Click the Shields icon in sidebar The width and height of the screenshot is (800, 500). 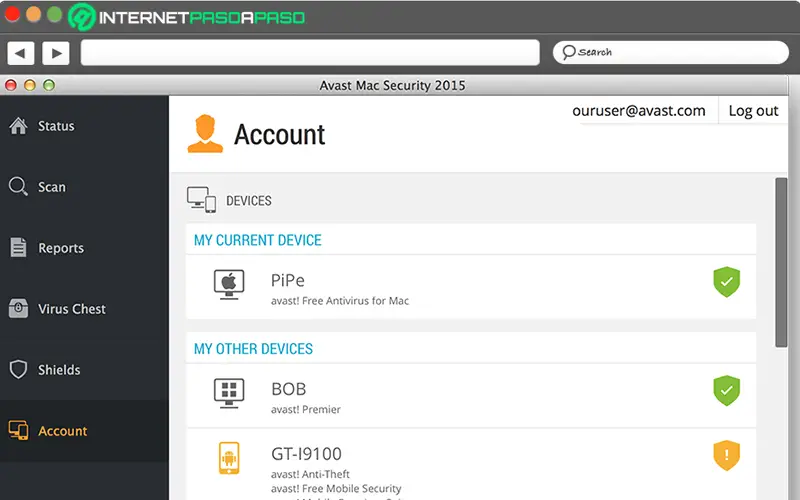click(18, 370)
